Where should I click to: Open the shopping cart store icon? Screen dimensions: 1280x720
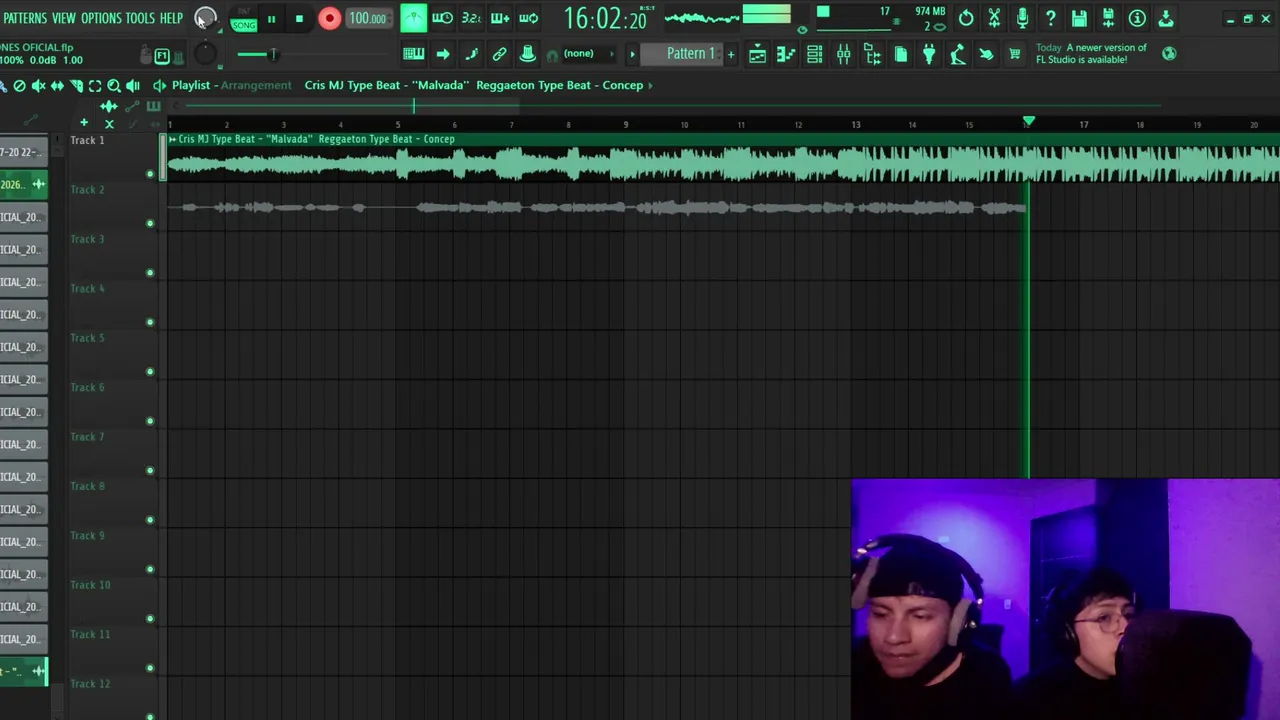(x=1015, y=54)
